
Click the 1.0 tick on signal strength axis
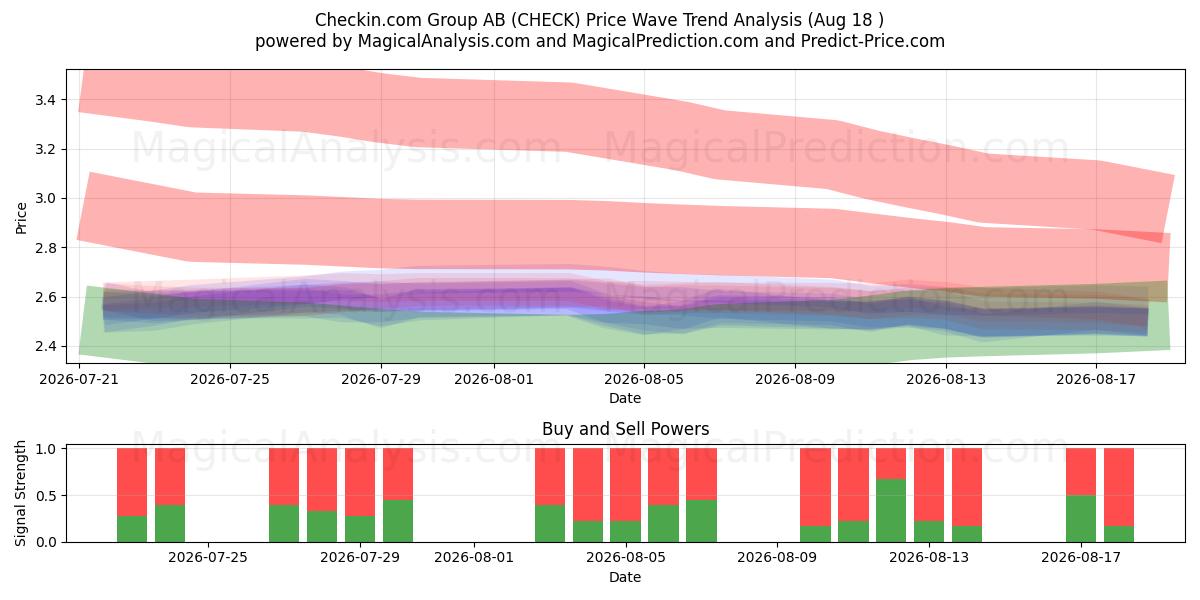[47, 449]
